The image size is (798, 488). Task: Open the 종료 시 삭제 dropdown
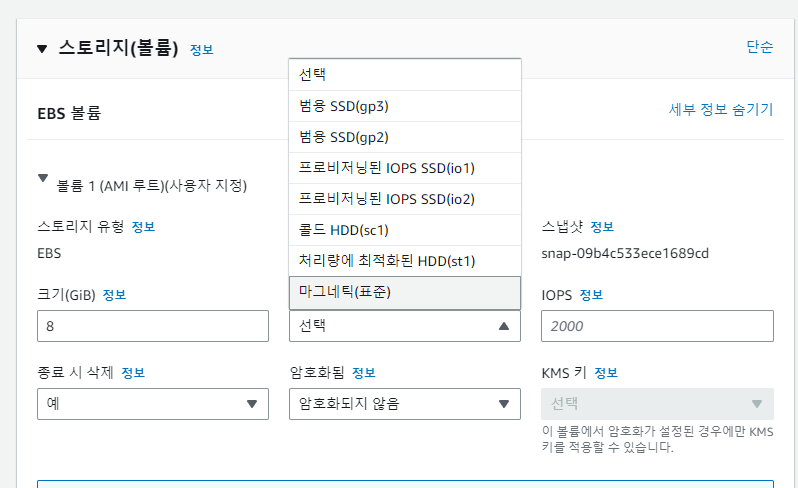click(x=152, y=404)
